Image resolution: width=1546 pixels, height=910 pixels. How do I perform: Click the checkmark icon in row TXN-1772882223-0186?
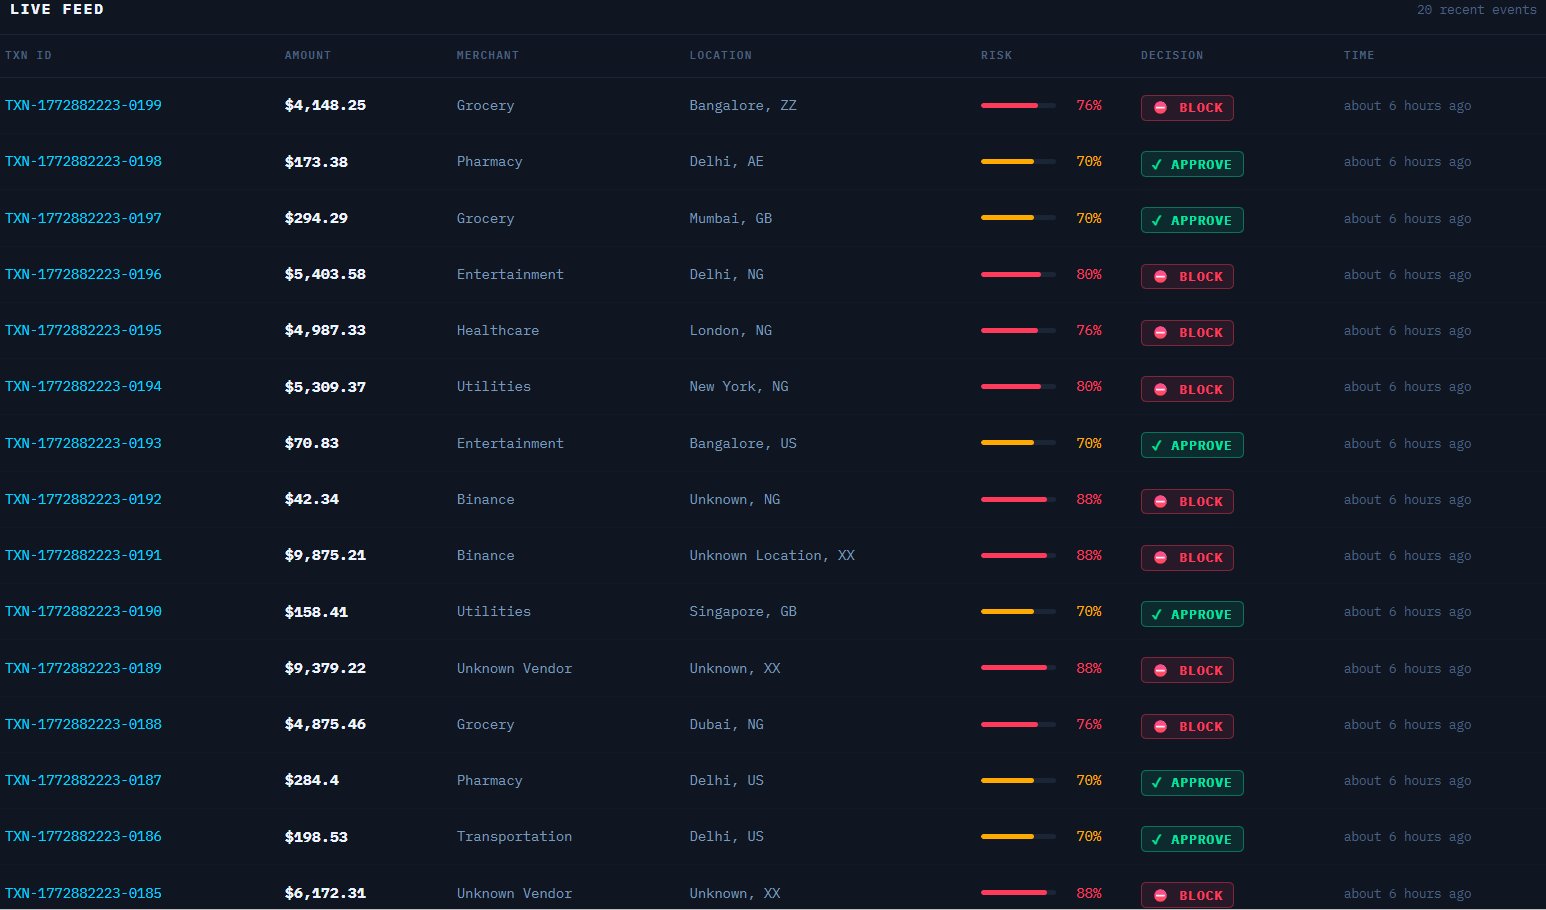(1157, 840)
